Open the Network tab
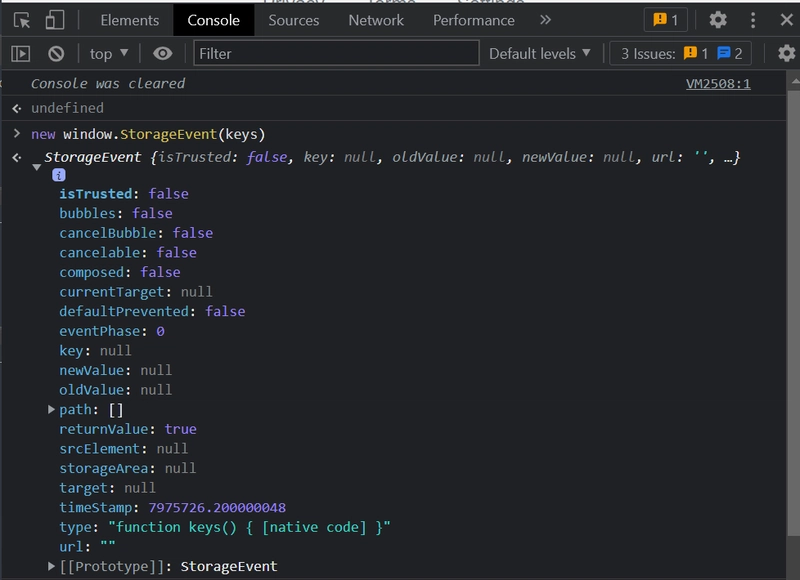The image size is (800, 580). point(376,20)
